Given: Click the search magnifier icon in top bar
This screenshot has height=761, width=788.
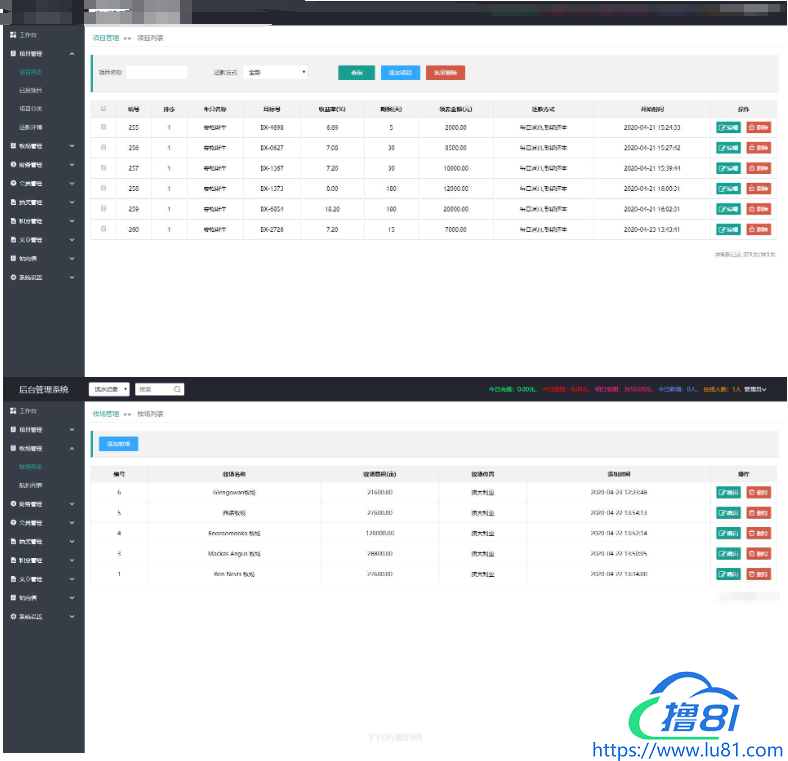Looking at the screenshot, I should coord(177,389).
